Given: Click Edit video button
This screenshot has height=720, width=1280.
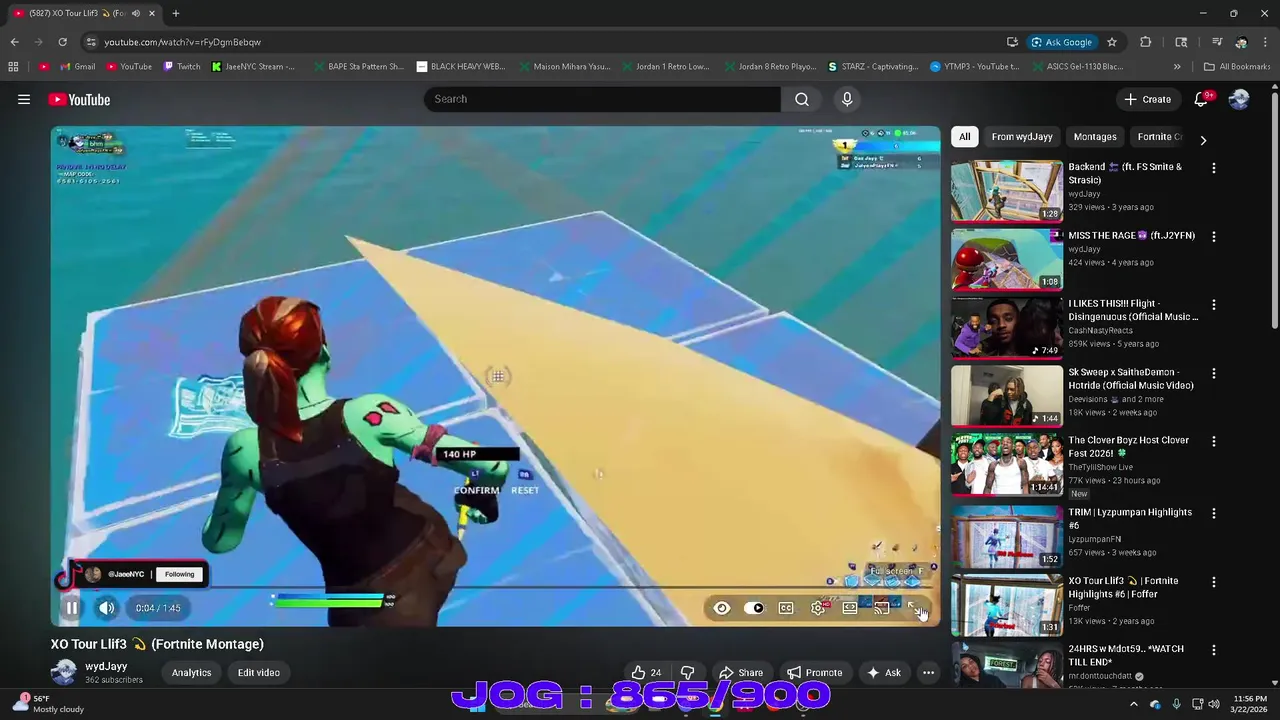Looking at the screenshot, I should (258, 673).
